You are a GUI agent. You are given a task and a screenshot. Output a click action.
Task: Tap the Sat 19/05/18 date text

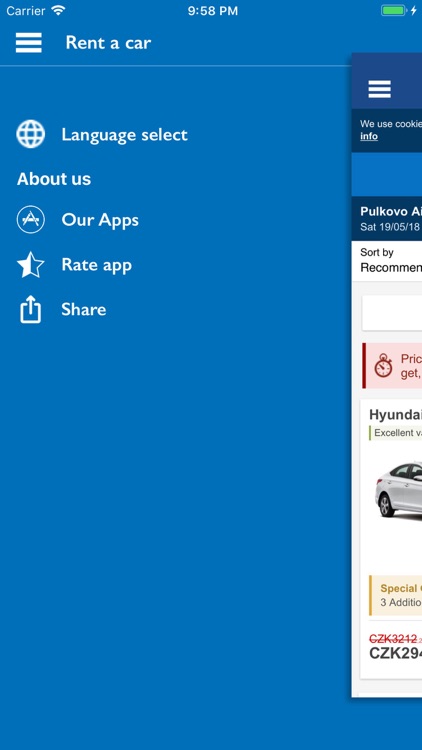pyautogui.click(x=390, y=227)
